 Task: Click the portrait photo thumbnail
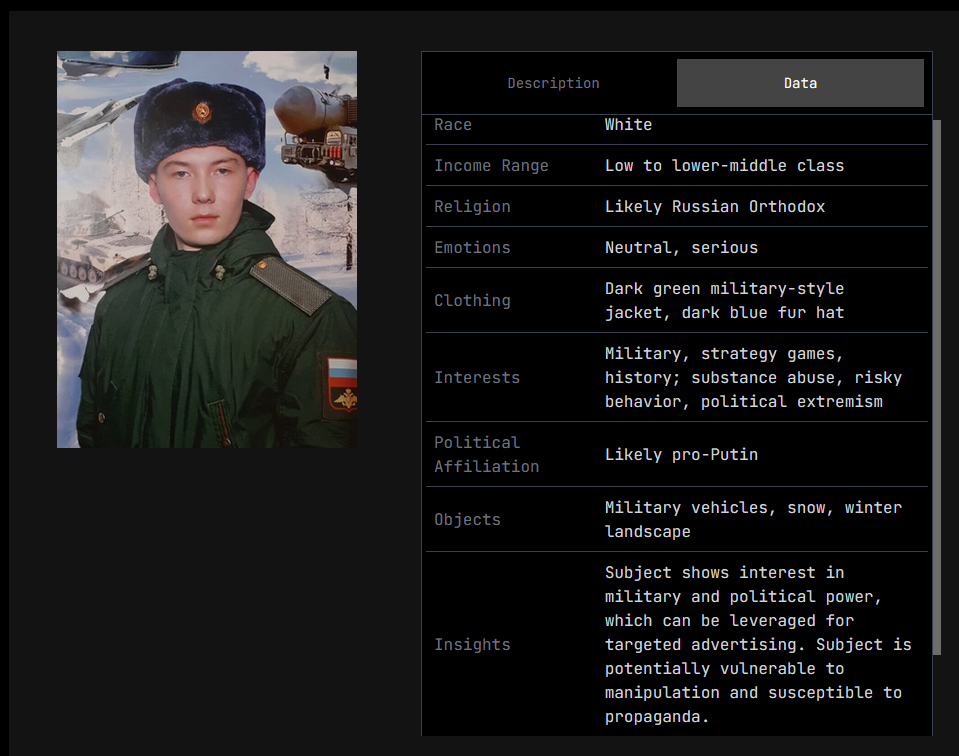(x=207, y=249)
